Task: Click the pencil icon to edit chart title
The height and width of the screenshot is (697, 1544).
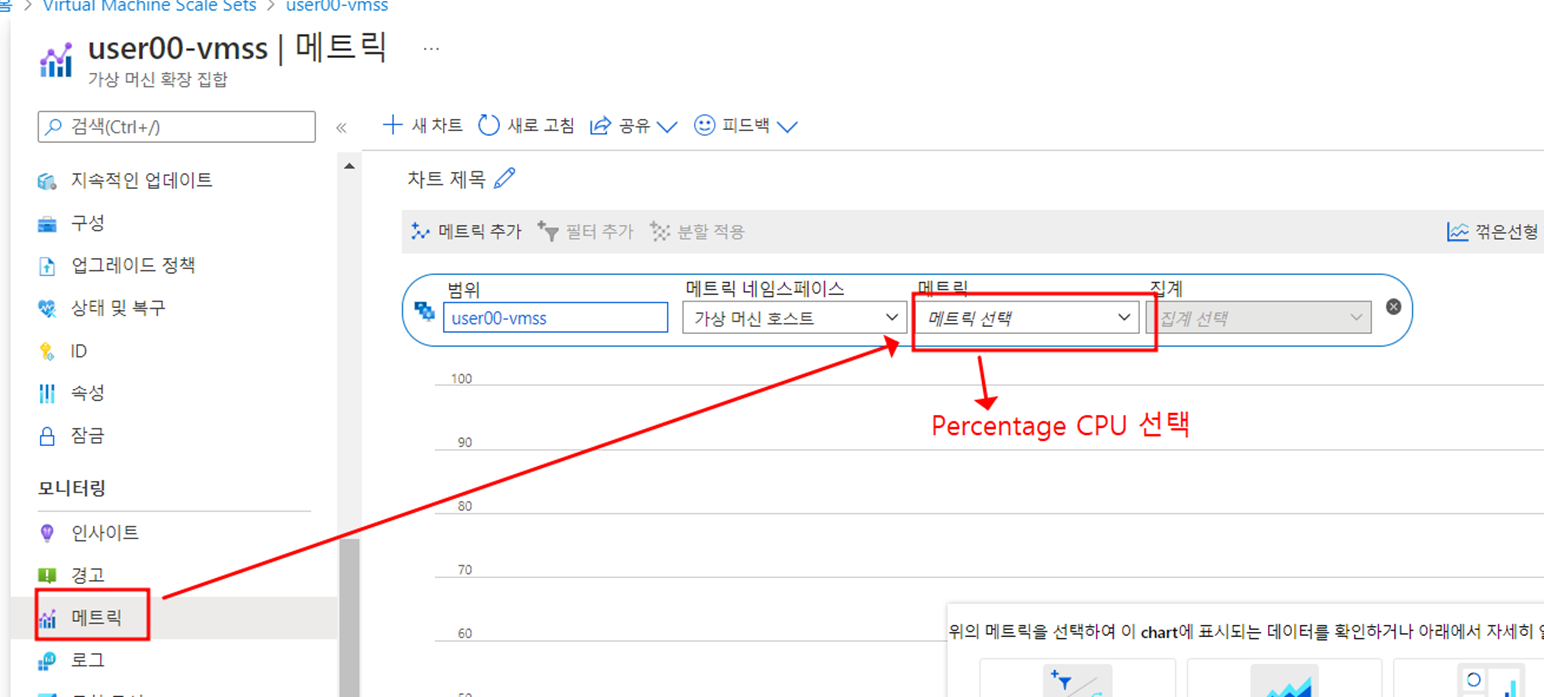Action: 505,179
